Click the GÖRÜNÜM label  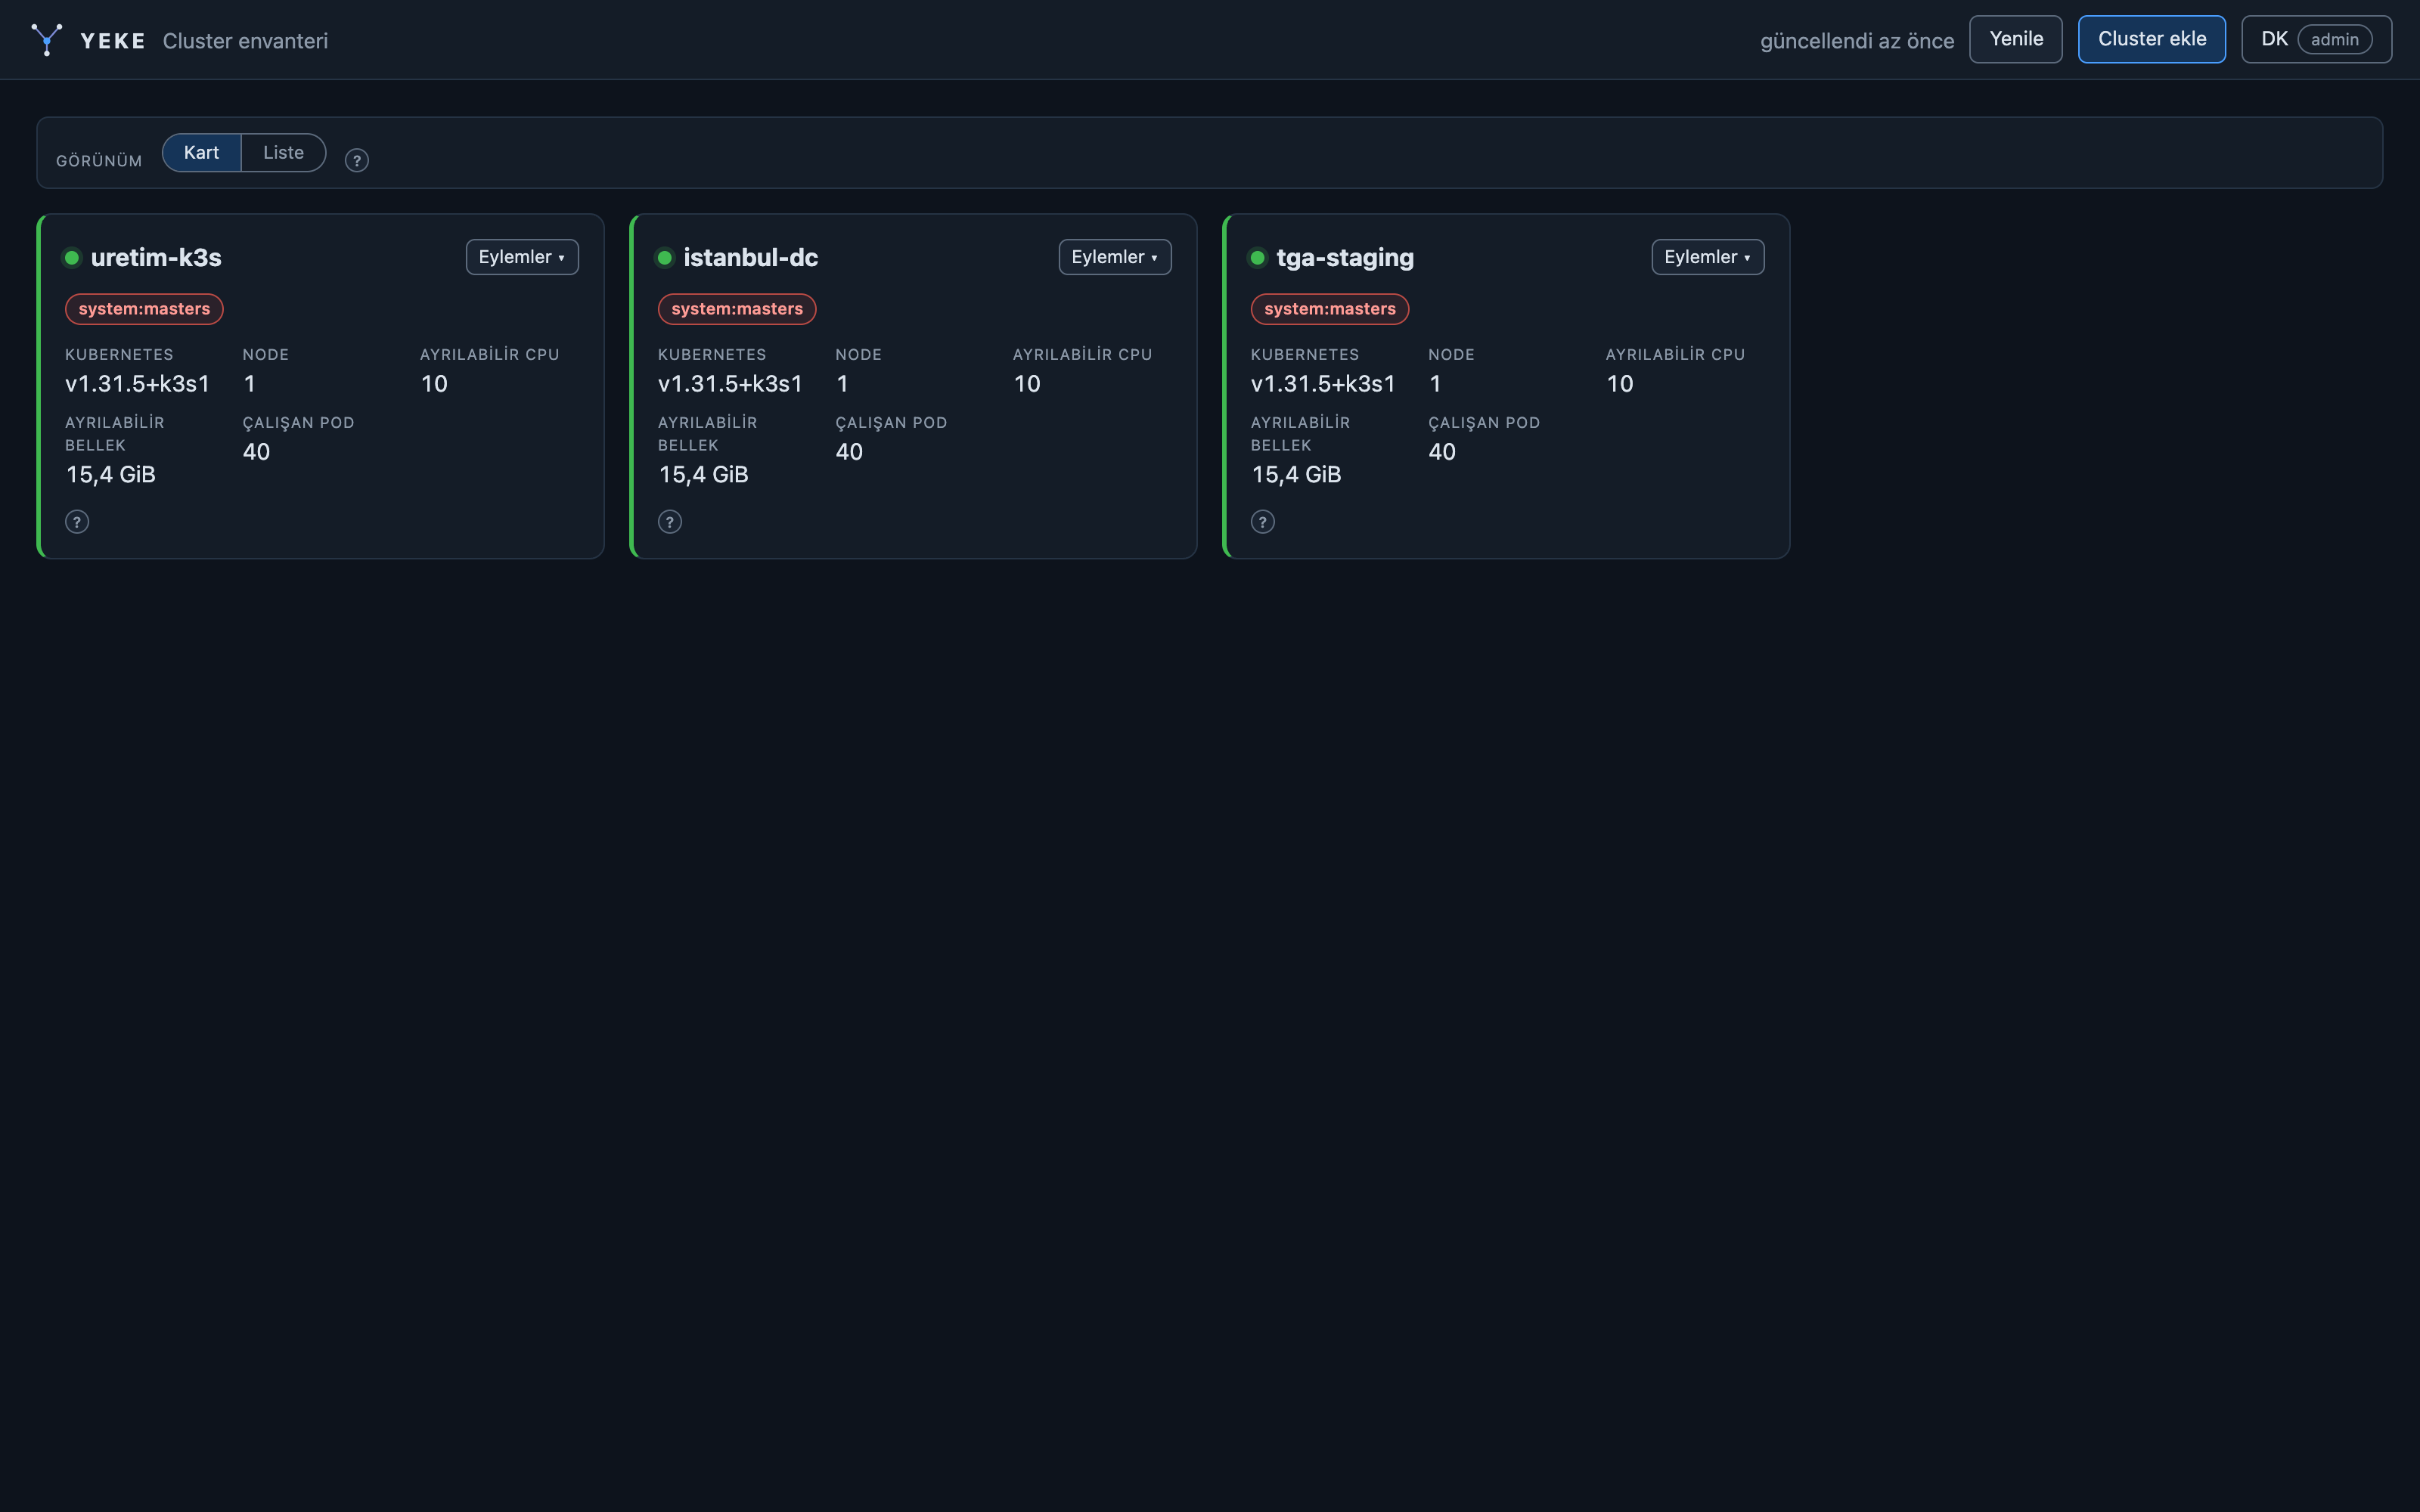(99, 161)
